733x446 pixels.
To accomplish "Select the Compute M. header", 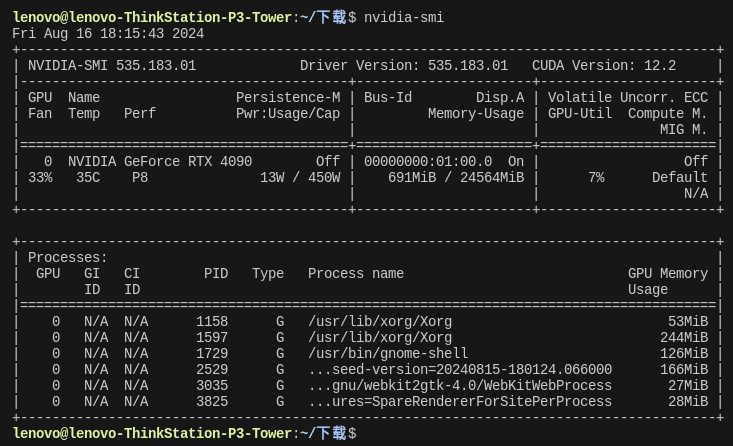I will 668,114.
